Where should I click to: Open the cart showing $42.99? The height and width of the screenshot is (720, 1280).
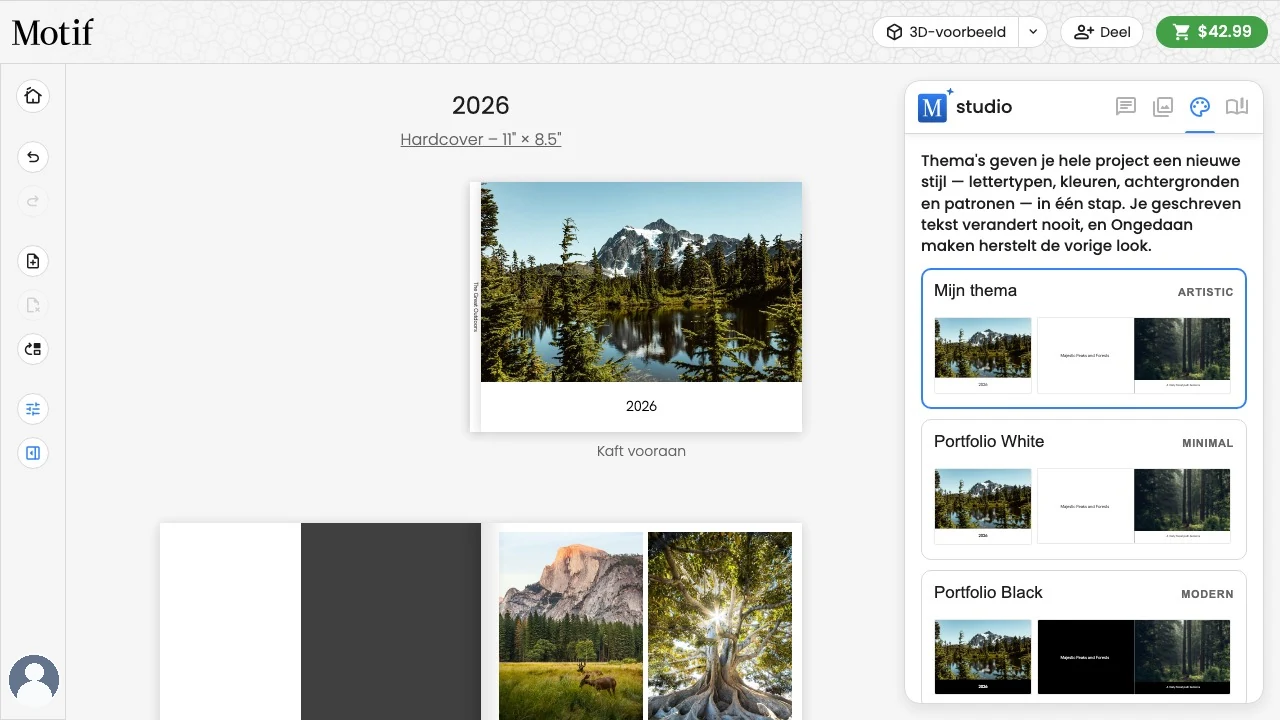[x=1212, y=32]
